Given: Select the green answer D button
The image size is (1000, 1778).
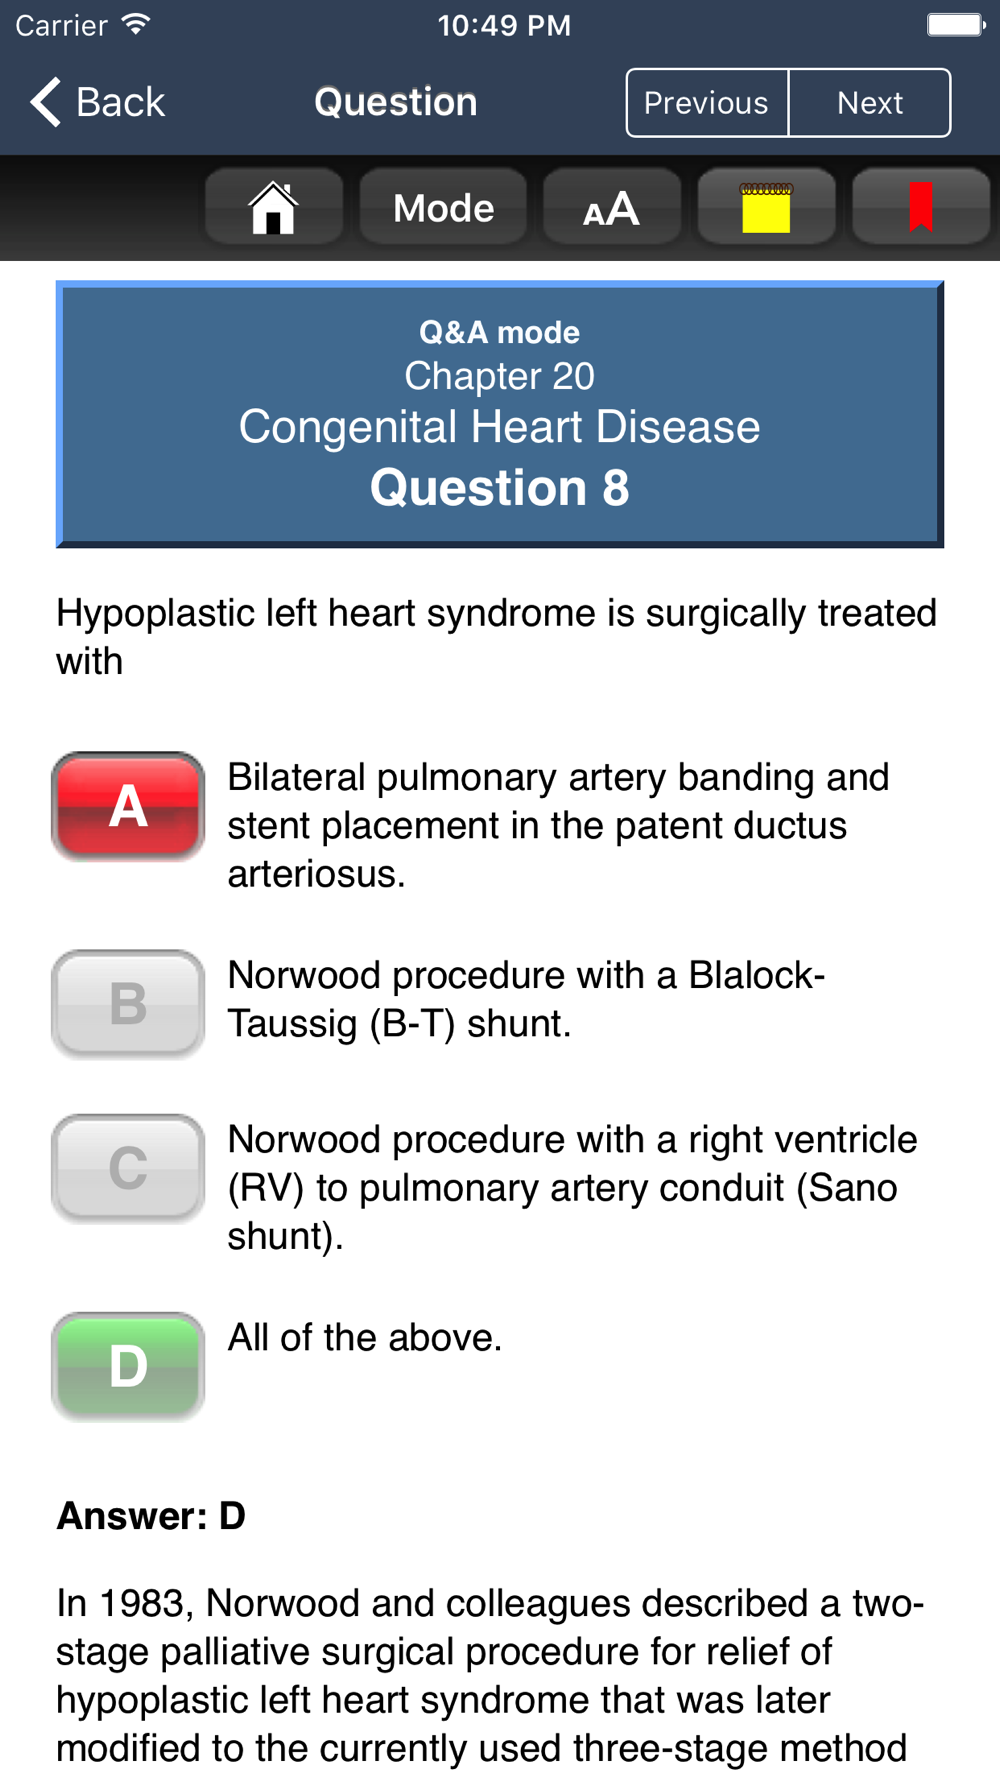Looking at the screenshot, I should pyautogui.click(x=128, y=1366).
